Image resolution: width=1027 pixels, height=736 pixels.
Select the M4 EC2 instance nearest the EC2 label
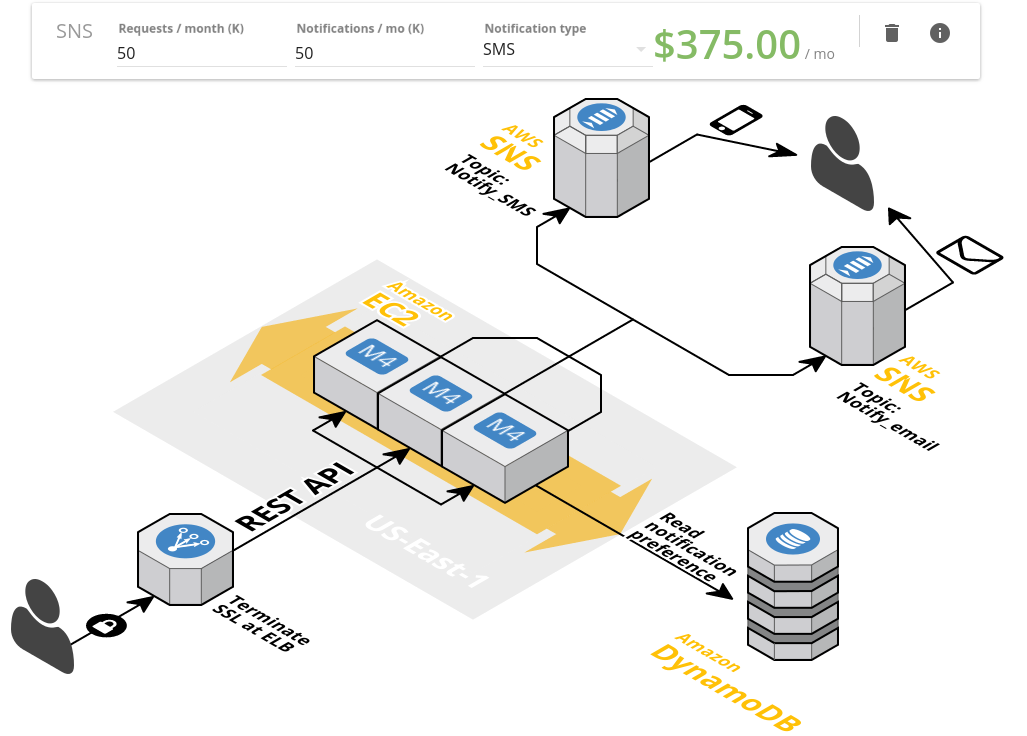376,357
